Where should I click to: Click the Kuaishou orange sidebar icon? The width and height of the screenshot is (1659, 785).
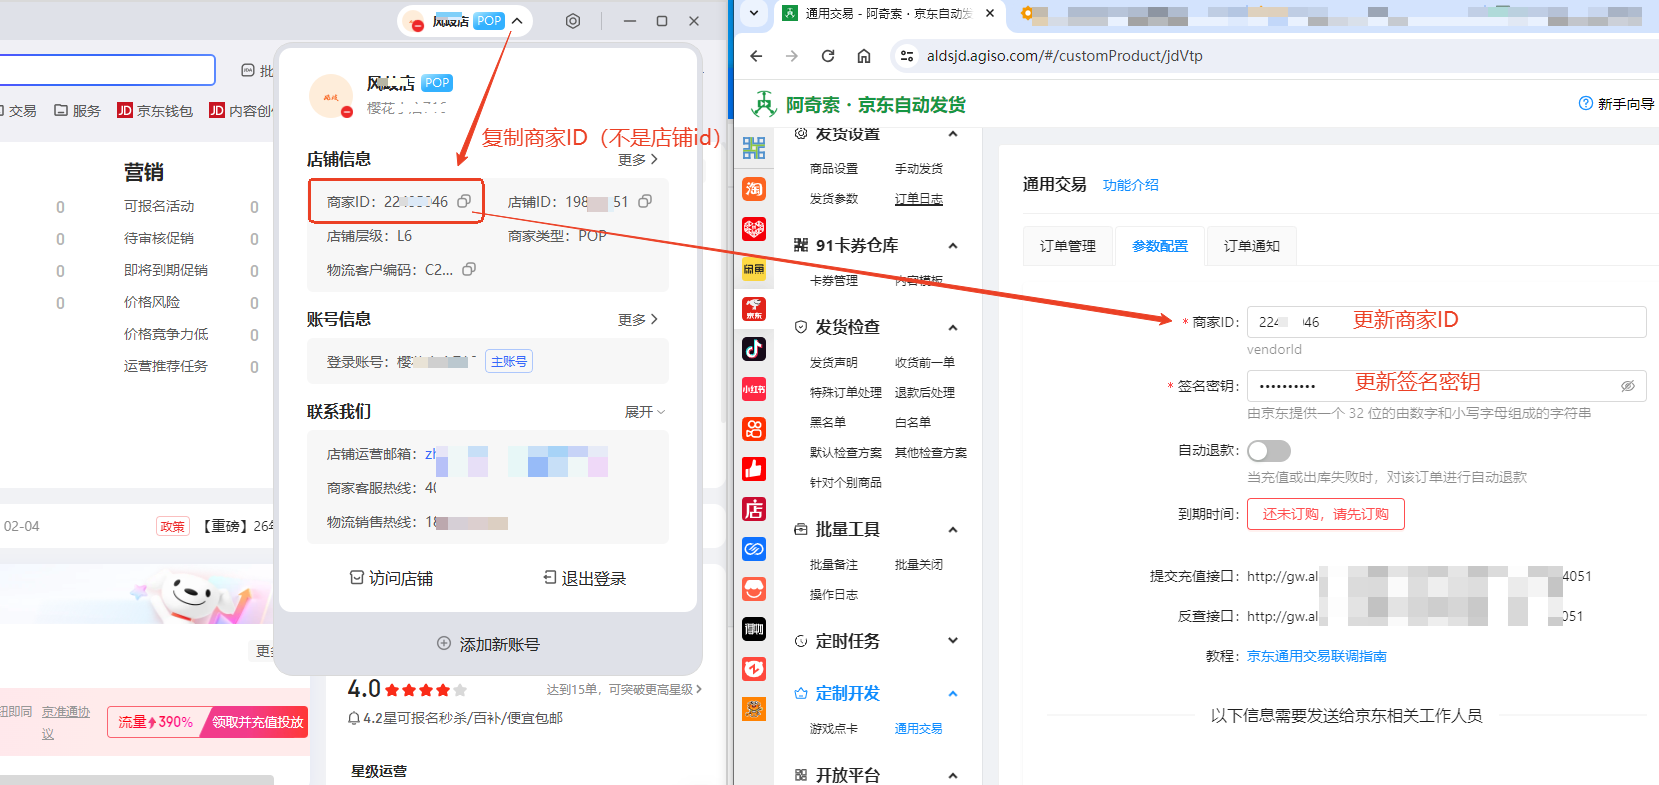[754, 429]
